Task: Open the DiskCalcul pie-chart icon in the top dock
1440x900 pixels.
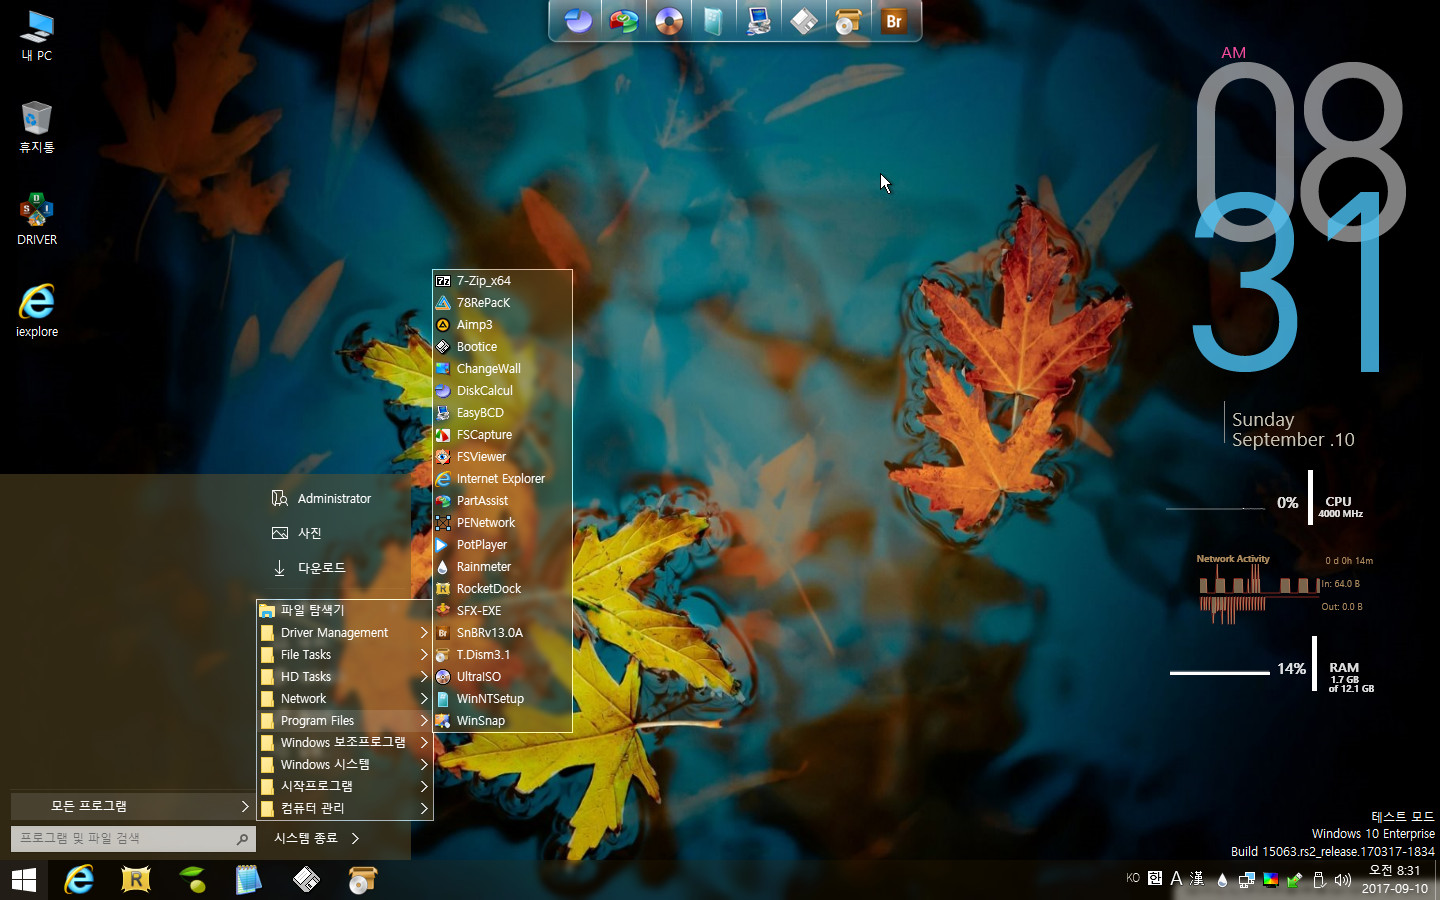Action: 578,20
